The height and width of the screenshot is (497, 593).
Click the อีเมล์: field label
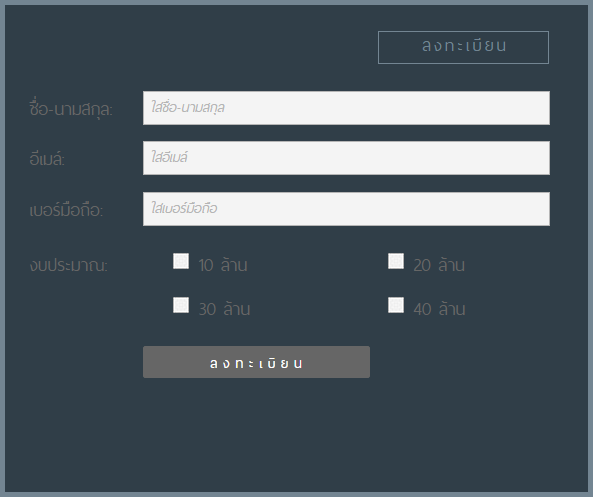click(47, 159)
